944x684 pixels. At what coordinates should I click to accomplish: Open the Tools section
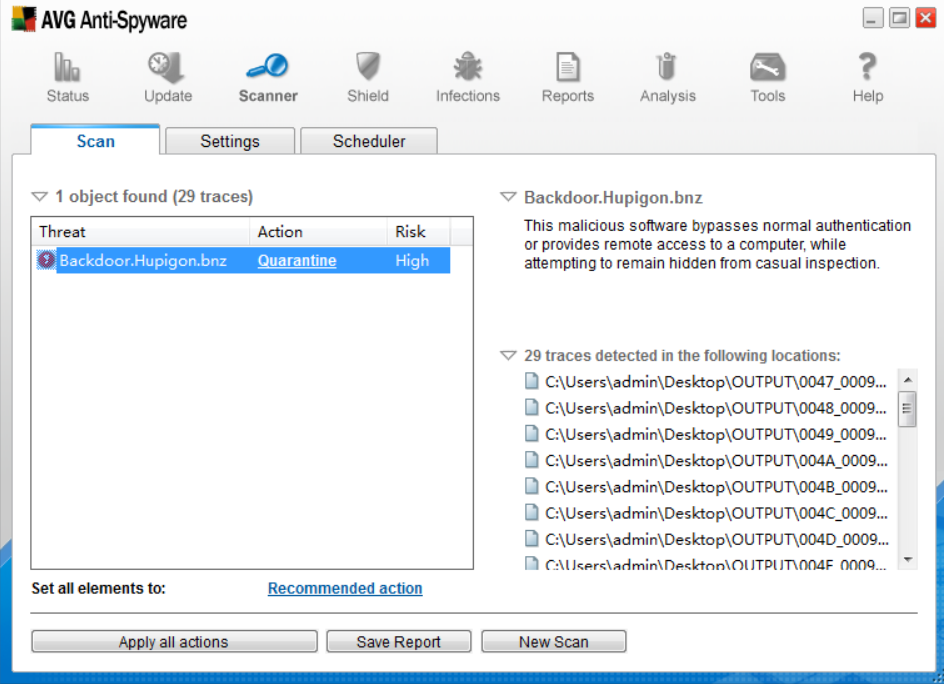click(x=768, y=77)
